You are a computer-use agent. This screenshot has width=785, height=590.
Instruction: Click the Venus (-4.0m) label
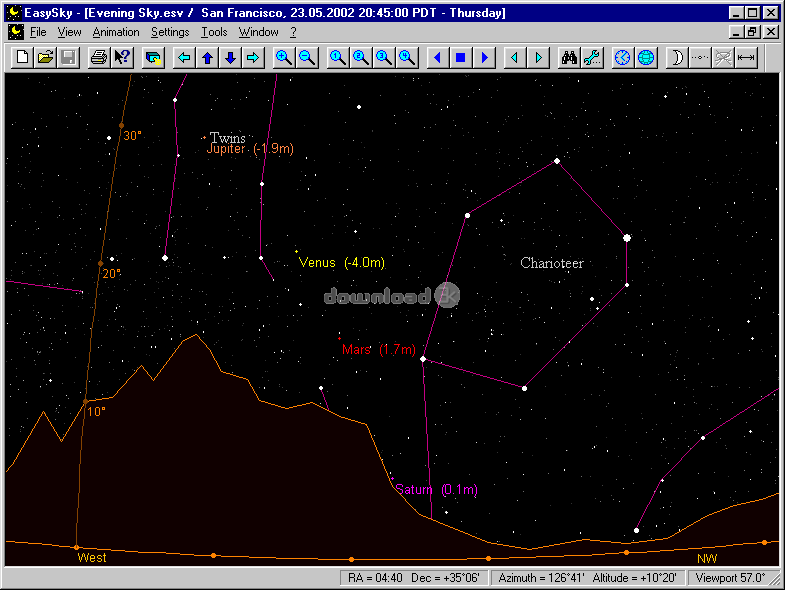[x=341, y=262]
